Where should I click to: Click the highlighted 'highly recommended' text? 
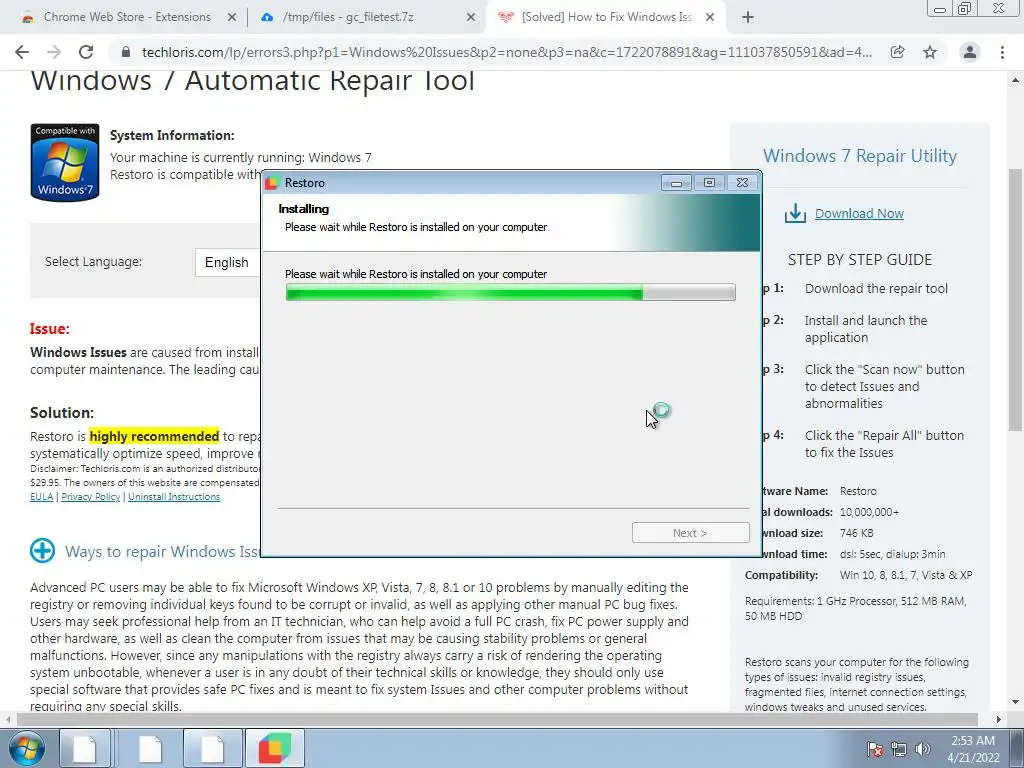tap(154, 436)
